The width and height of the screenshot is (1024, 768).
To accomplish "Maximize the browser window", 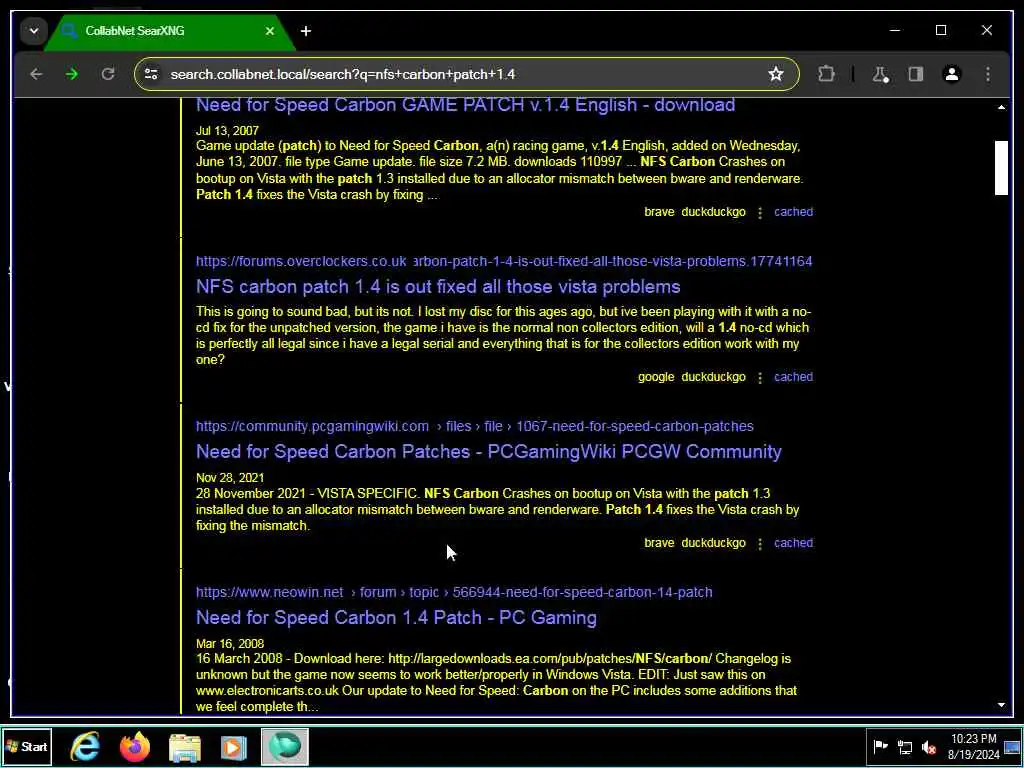I will coord(941,31).
